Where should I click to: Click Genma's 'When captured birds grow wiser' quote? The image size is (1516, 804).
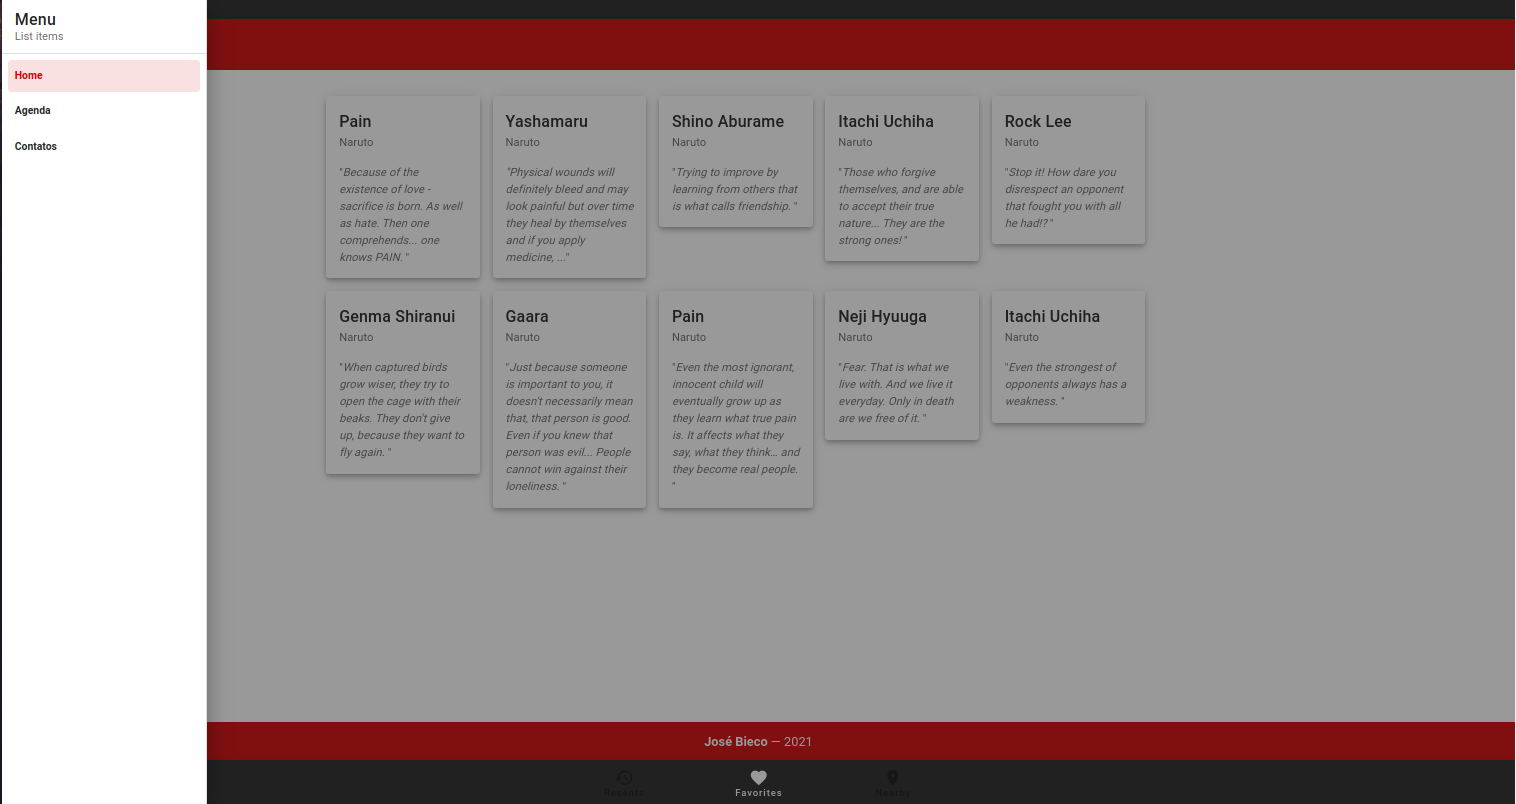402,410
